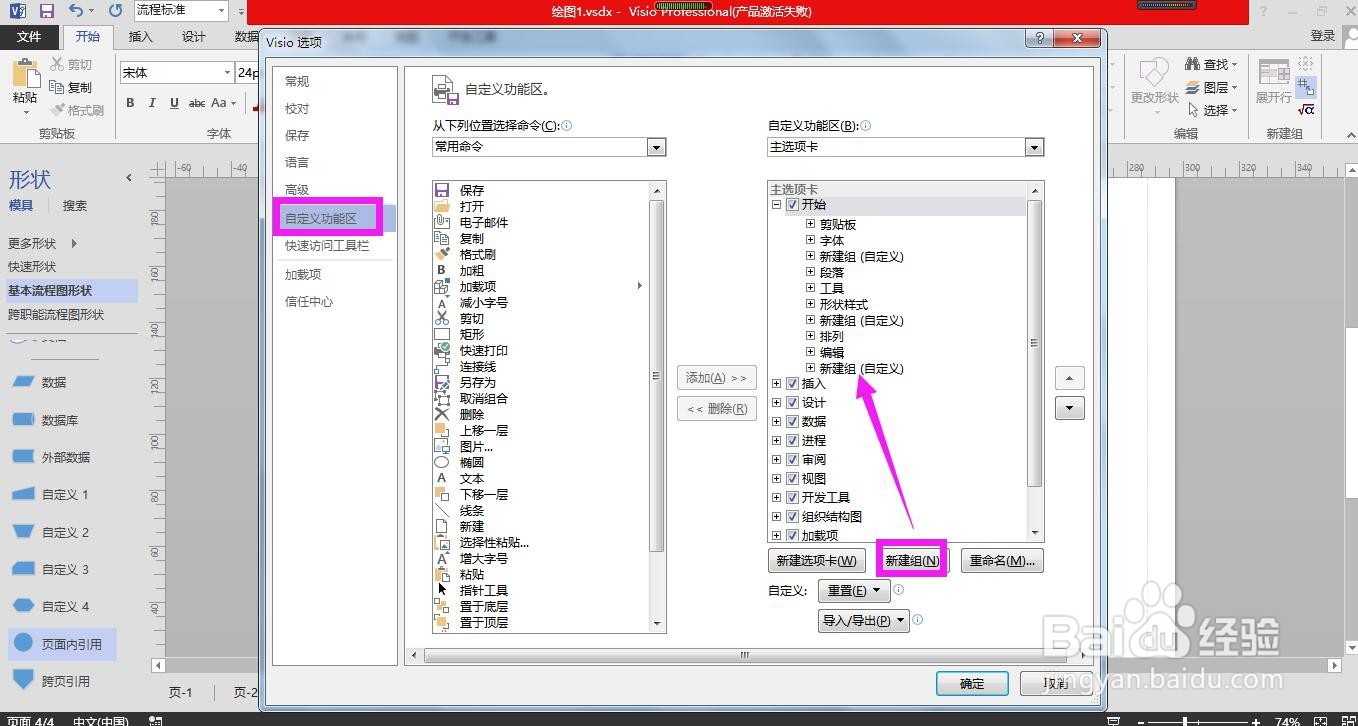Uncheck the 视图 tab checkbox
Image resolution: width=1358 pixels, height=726 pixels.
792,478
